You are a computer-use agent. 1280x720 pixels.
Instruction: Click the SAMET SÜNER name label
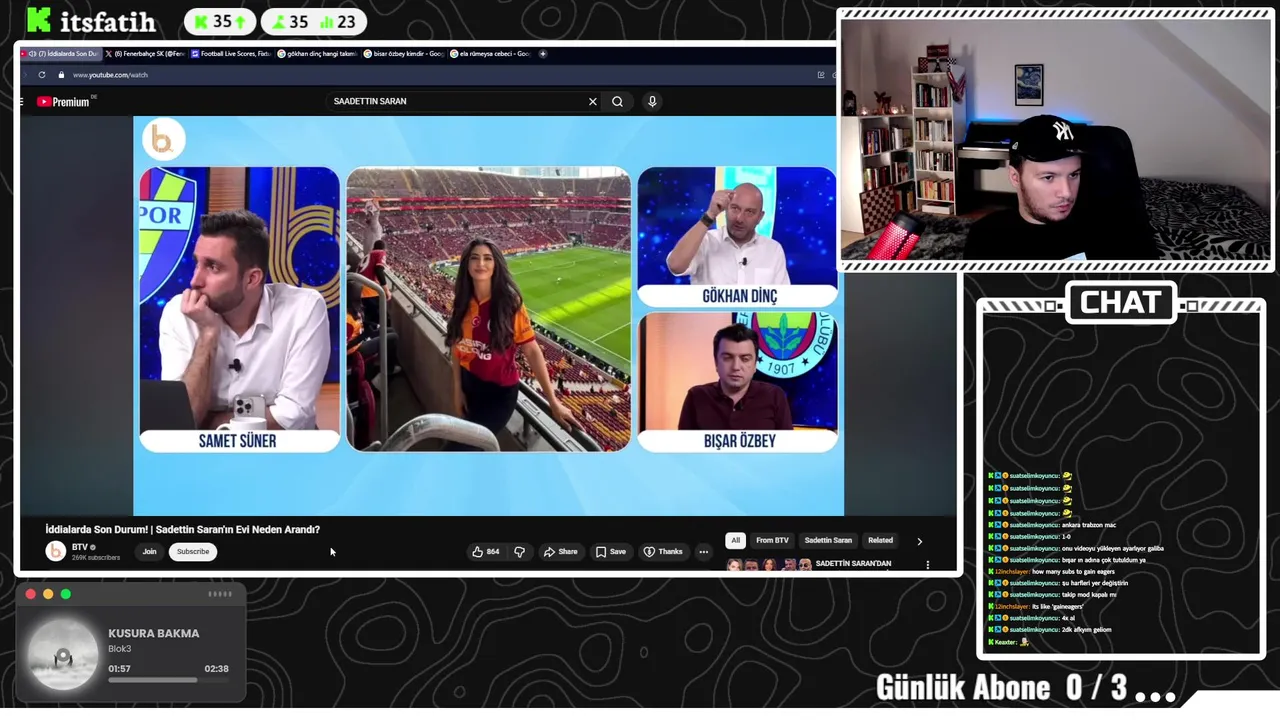[238, 441]
